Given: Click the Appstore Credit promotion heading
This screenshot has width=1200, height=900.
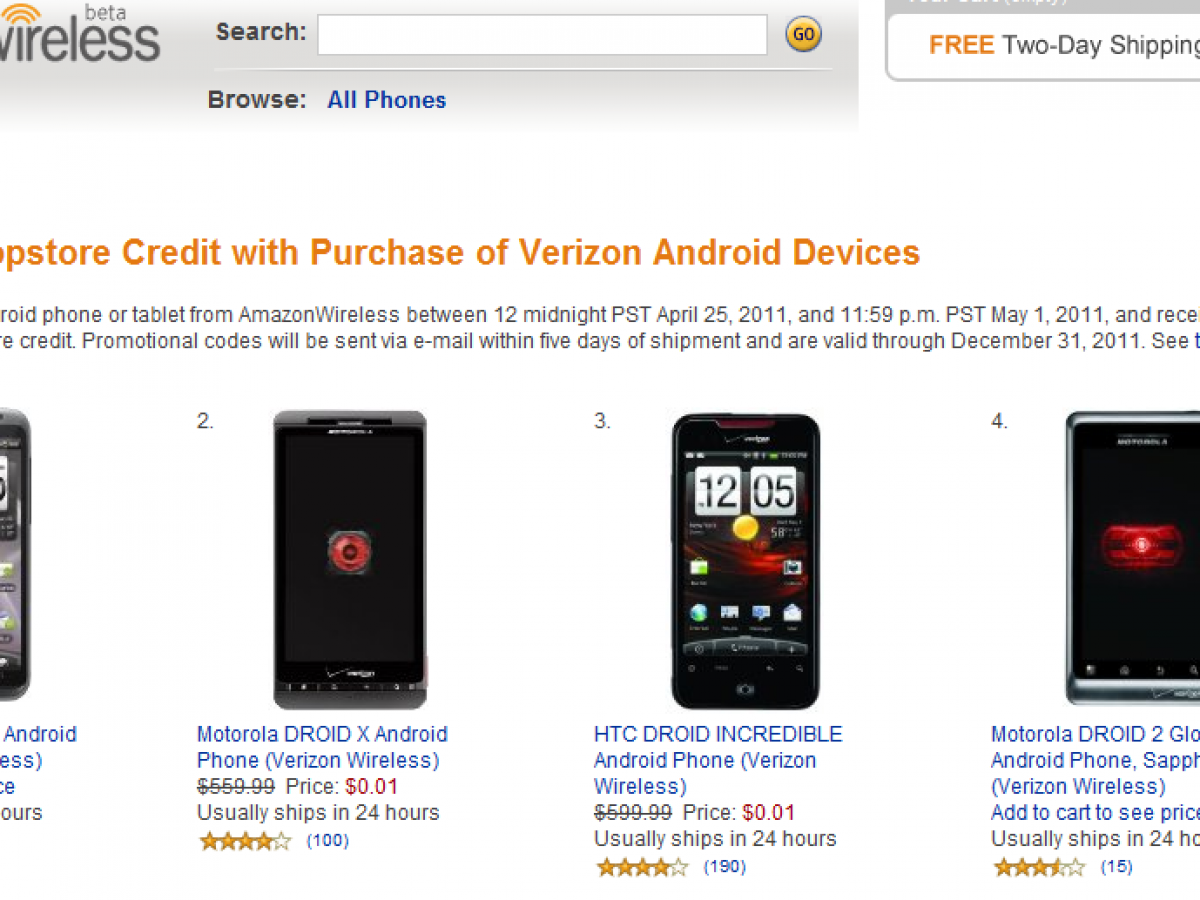Looking at the screenshot, I should (458, 252).
